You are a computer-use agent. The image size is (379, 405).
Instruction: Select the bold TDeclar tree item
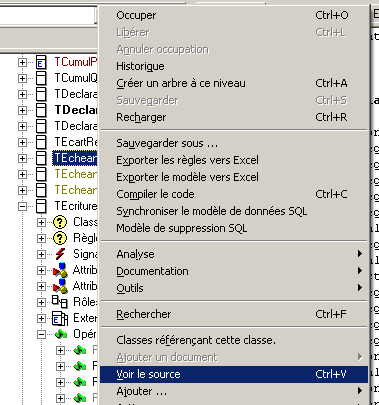click(x=76, y=110)
